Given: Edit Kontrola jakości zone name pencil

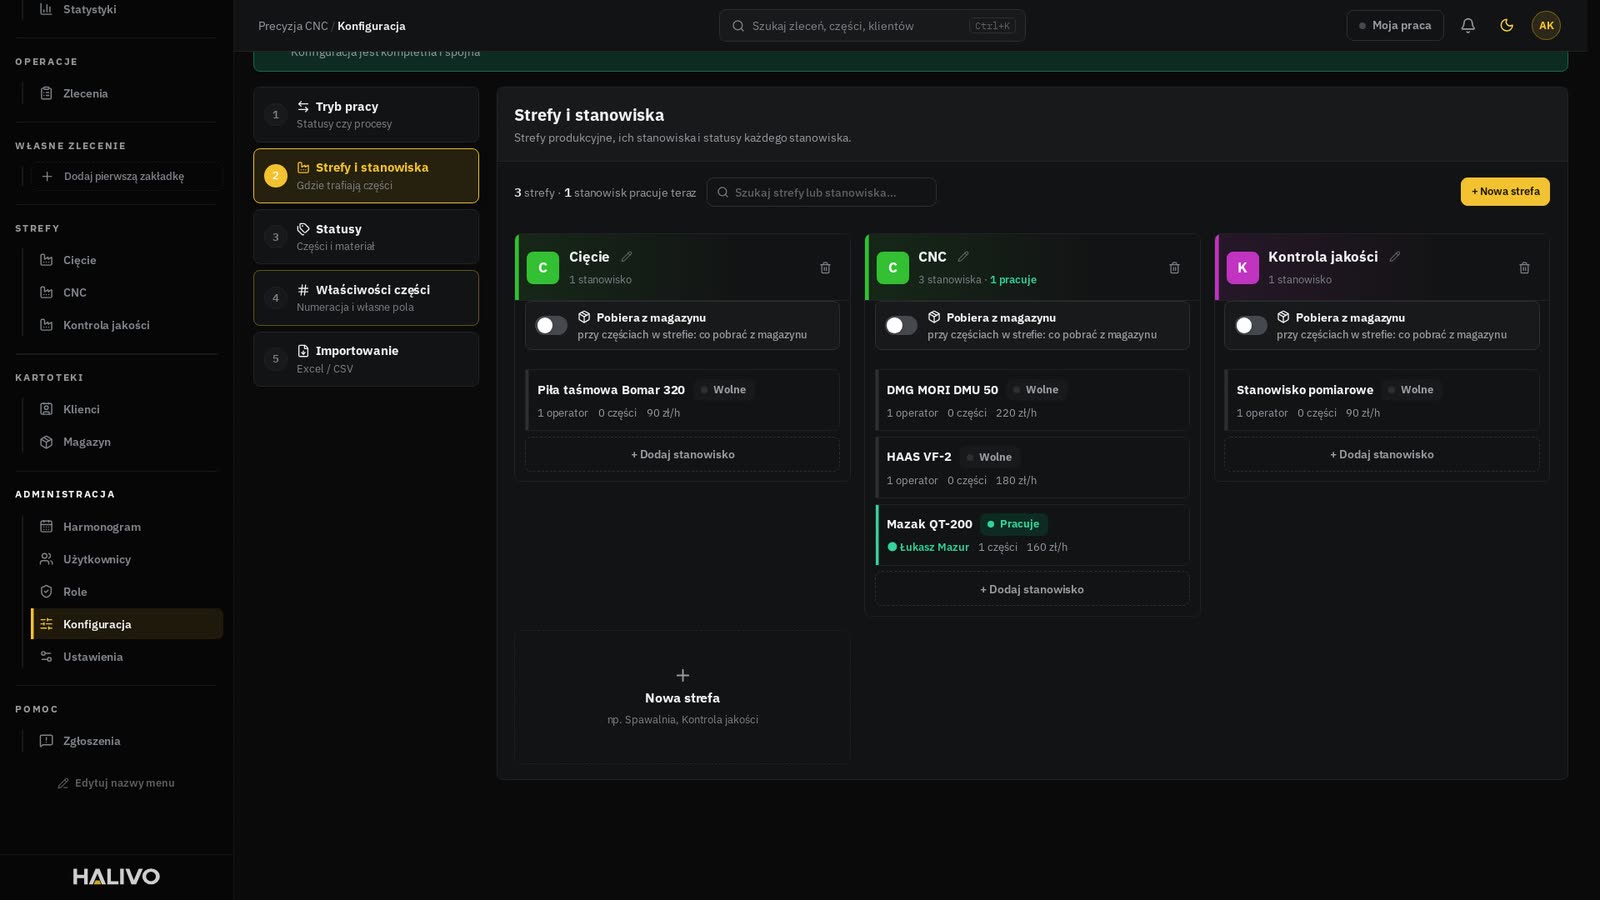Looking at the screenshot, I should (x=1395, y=257).
